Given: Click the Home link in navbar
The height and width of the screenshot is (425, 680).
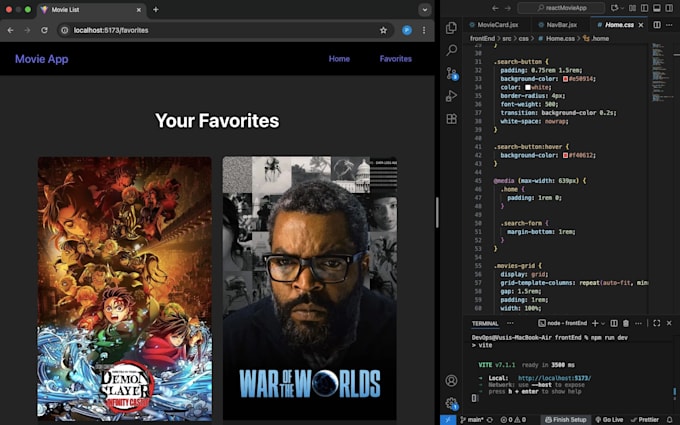Looking at the screenshot, I should point(339,59).
